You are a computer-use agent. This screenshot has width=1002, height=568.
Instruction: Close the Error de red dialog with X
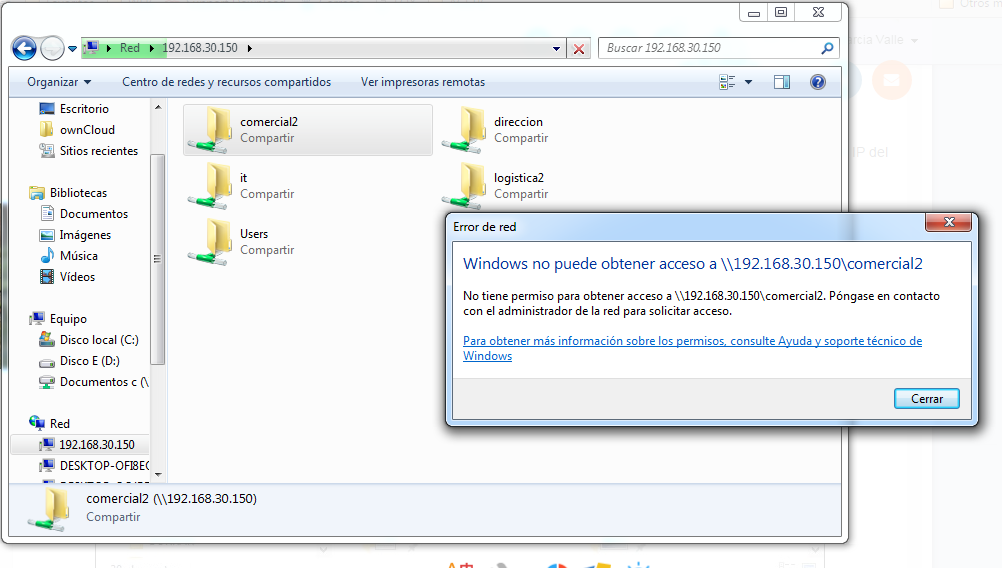949,222
